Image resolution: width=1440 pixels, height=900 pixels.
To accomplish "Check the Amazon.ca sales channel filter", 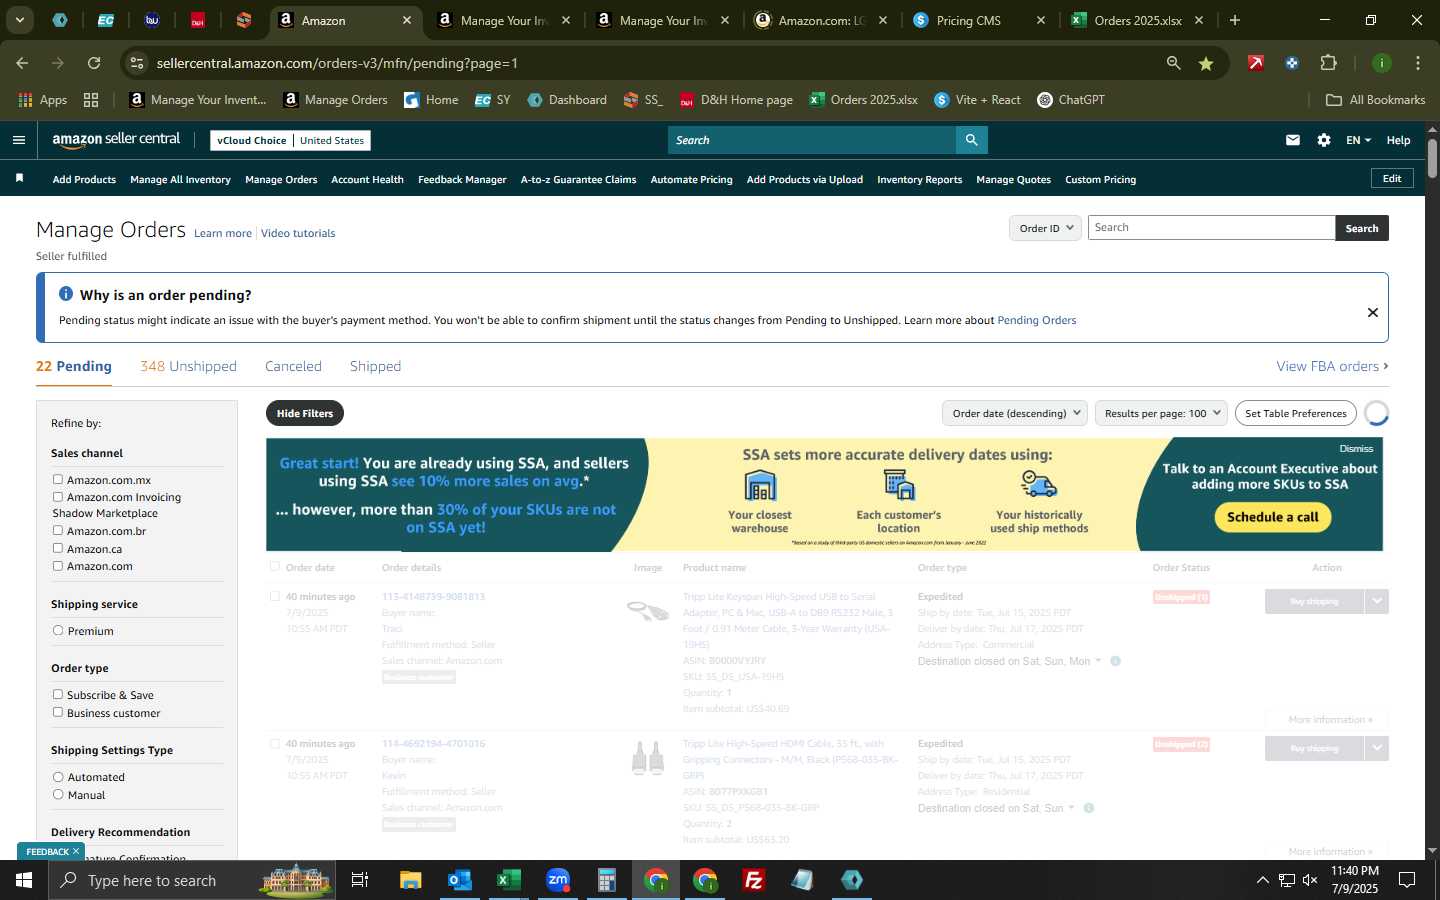I will 58,548.
